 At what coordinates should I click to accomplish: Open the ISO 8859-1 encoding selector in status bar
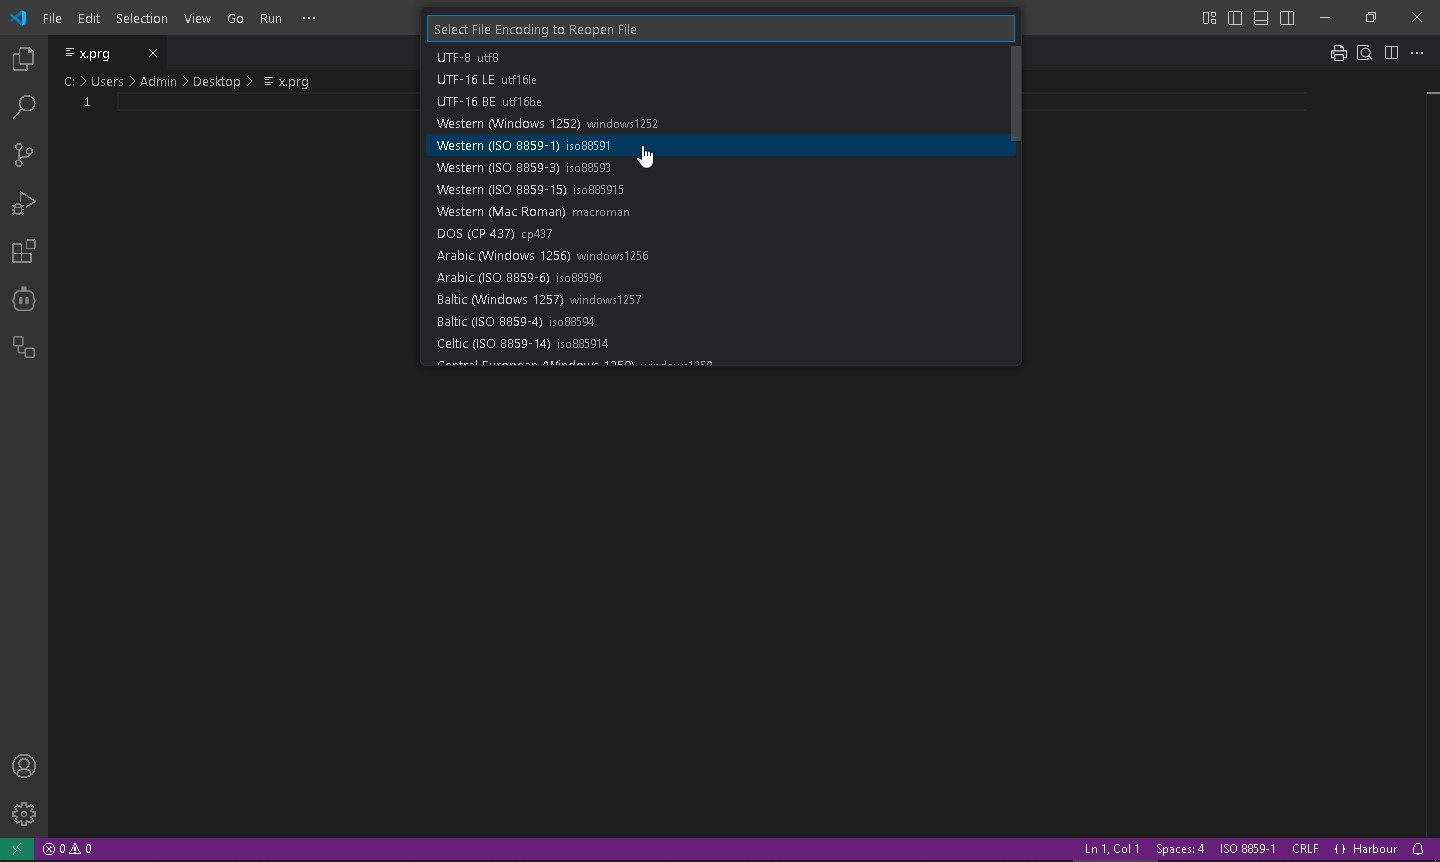click(1247, 849)
